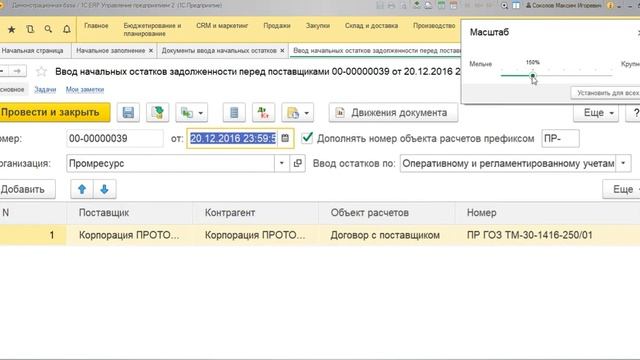This screenshot has width=640, height=360.
Task: Open the attached files icon dropdown
Action: (298, 113)
